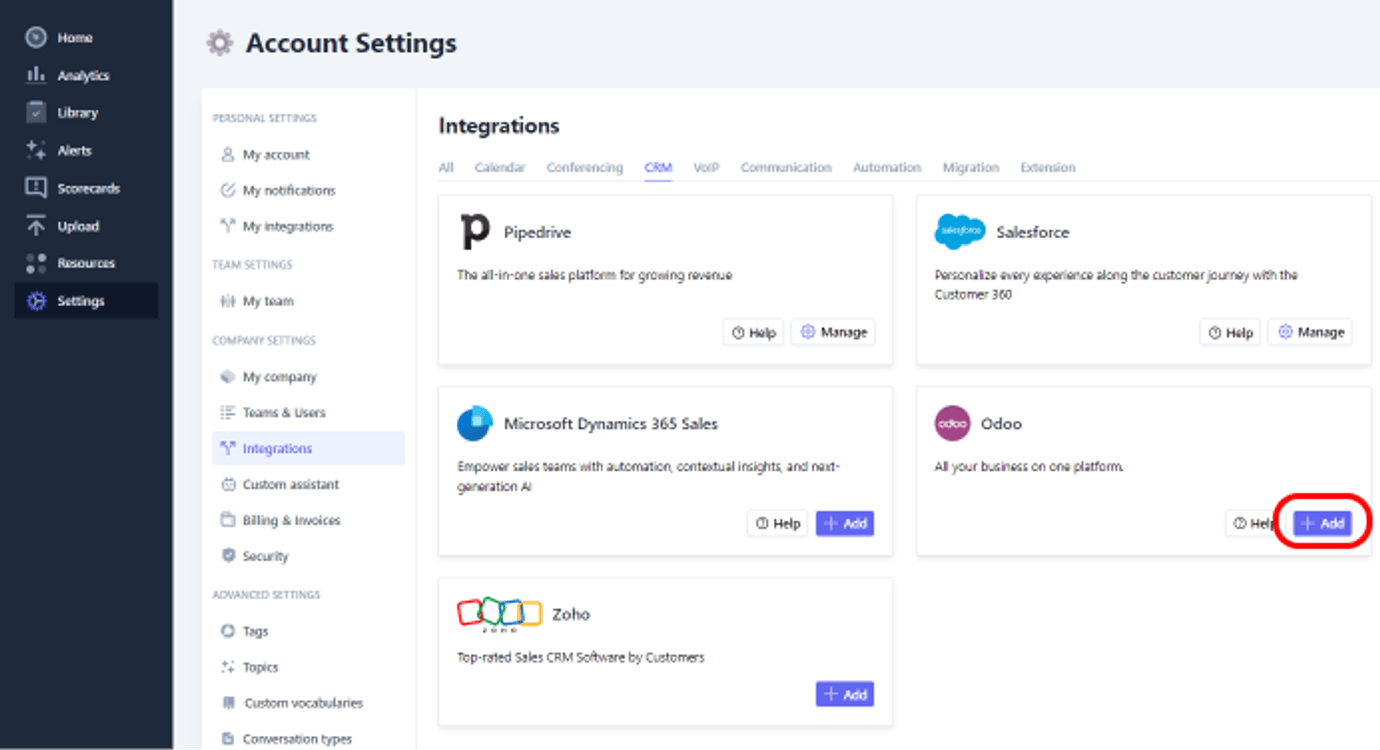
Task: Go to Billing & Invoices settings
Action: (288, 519)
